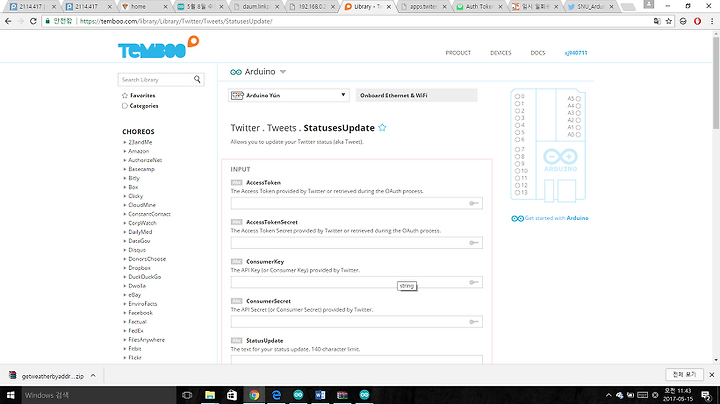Click the Opera-style red extension icon
The height and width of the screenshot is (404, 720).
[697, 21]
